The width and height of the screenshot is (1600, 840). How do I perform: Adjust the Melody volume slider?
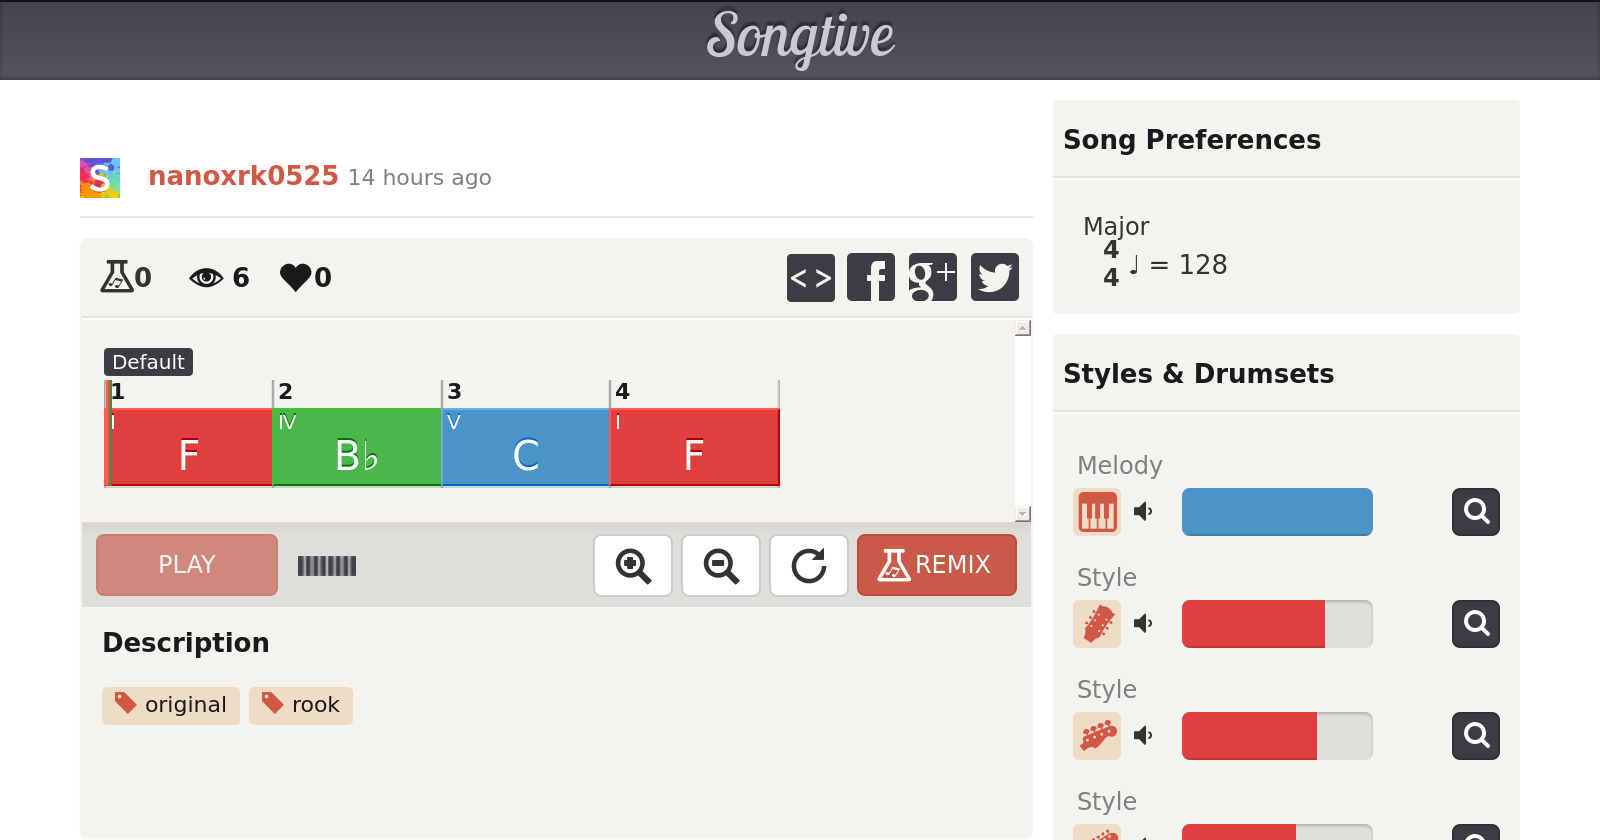pos(1277,512)
